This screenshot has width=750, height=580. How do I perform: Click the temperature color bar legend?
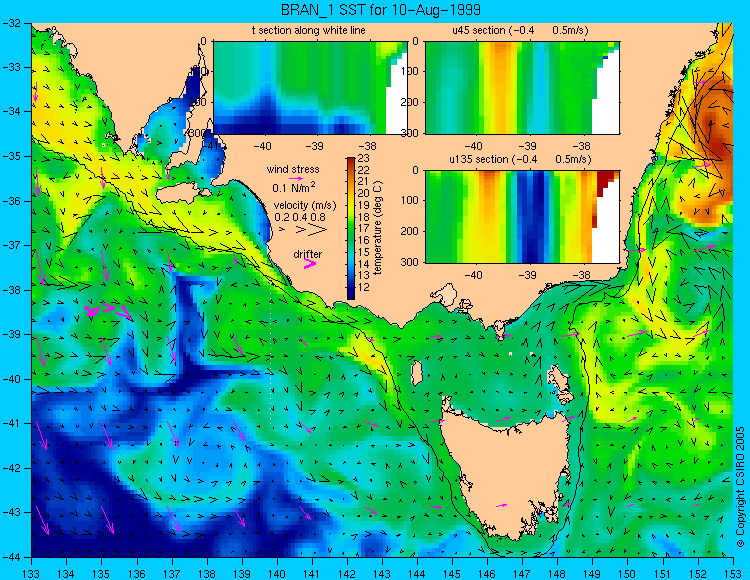click(x=351, y=229)
